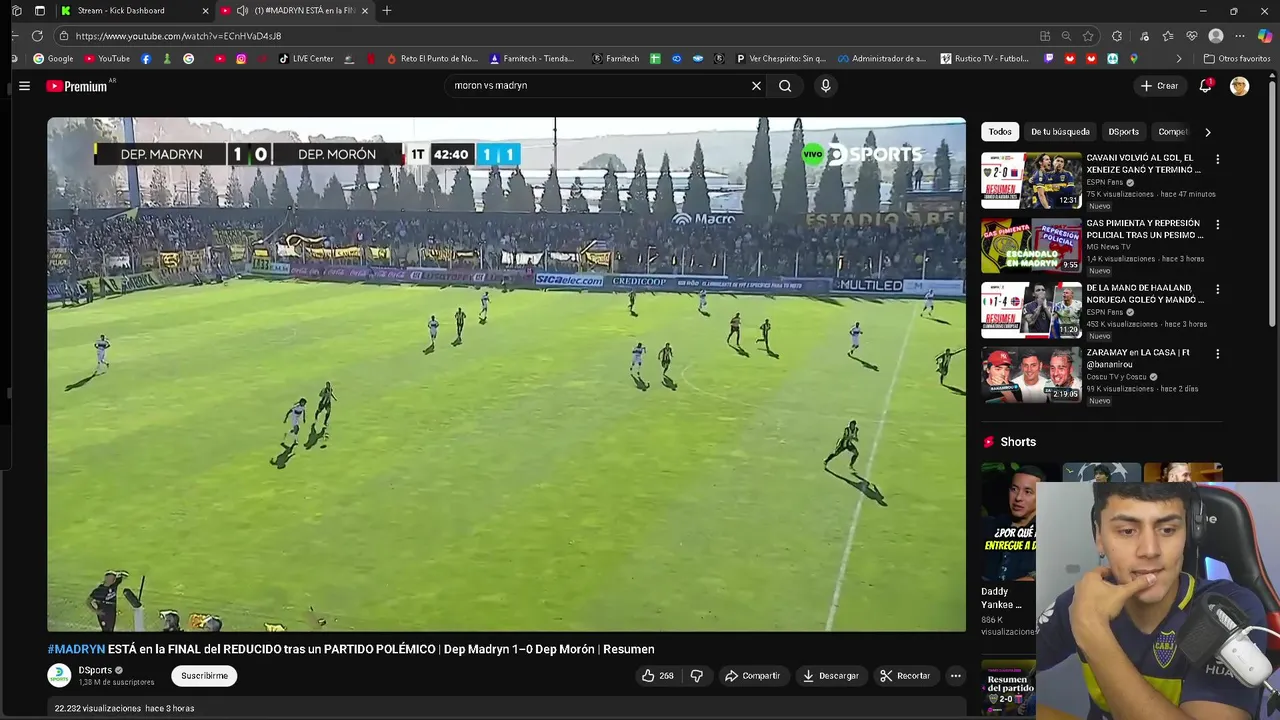Start voice search with the microphone

click(x=825, y=86)
